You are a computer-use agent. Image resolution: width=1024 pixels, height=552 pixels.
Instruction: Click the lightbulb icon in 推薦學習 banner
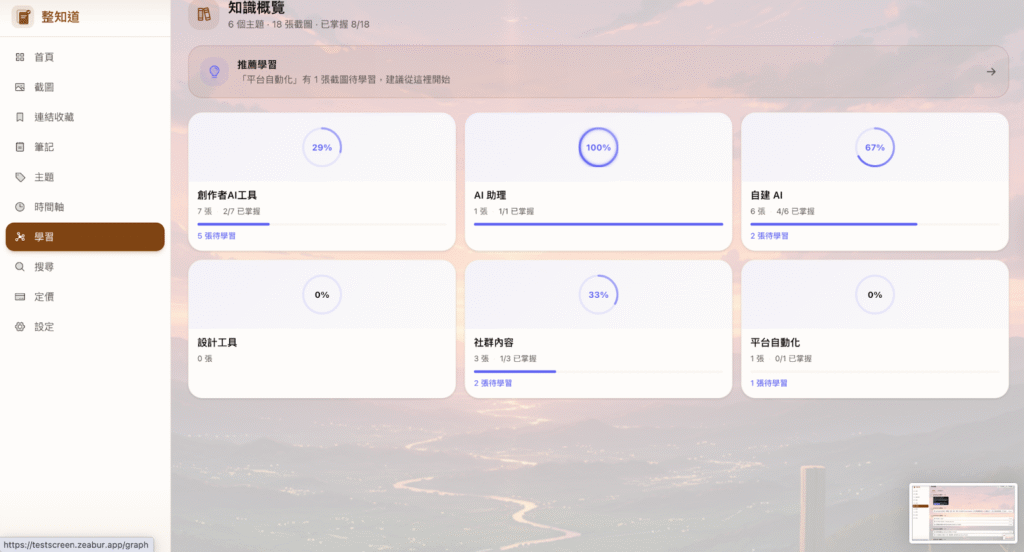(214, 72)
